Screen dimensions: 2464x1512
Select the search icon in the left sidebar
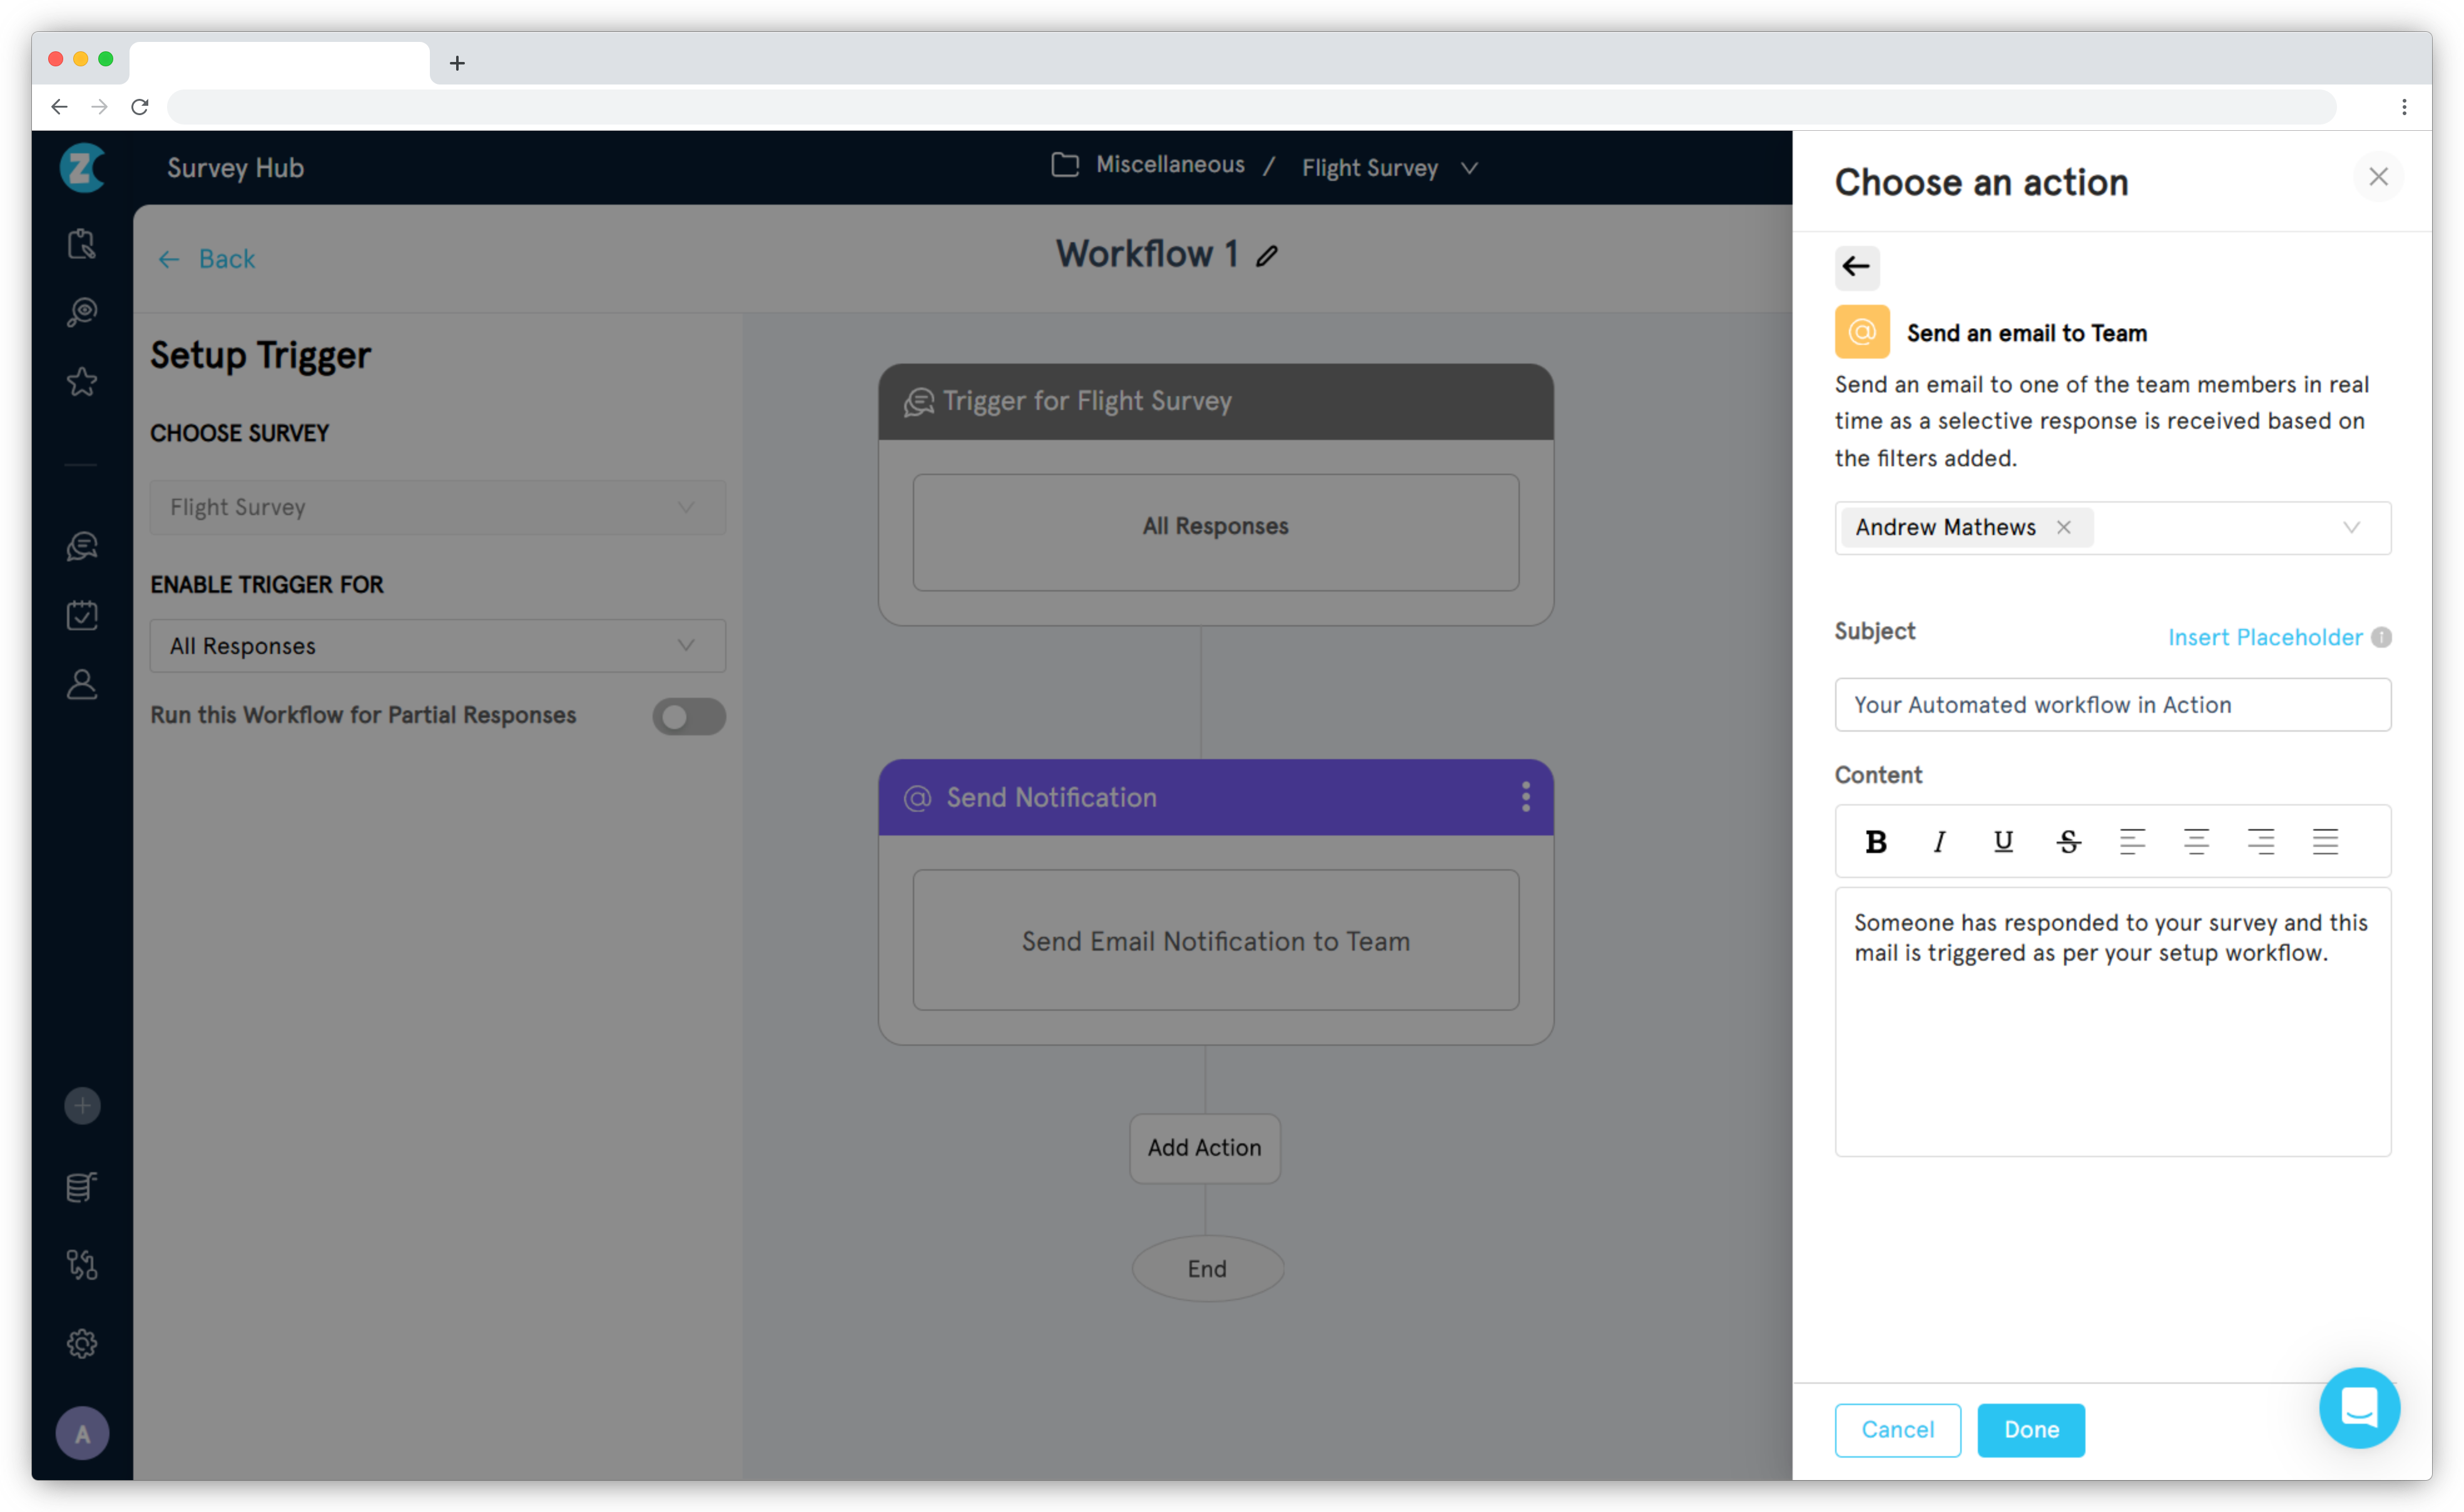82,310
